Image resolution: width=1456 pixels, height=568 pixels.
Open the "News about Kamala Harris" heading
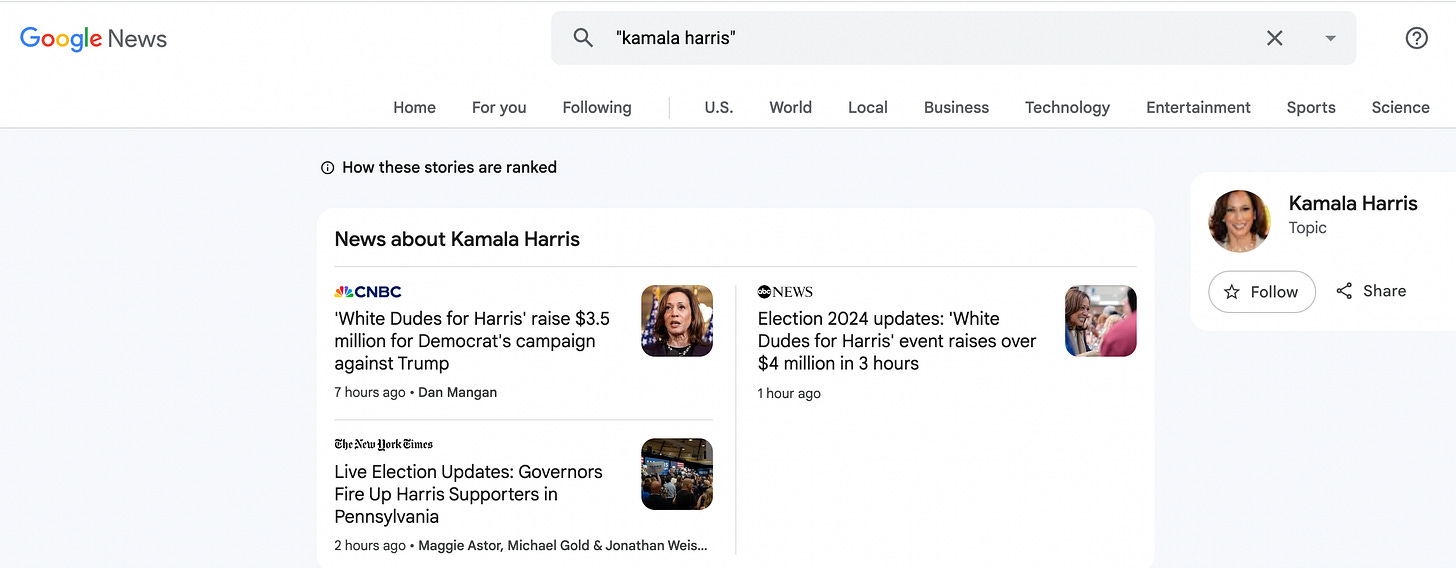click(457, 239)
